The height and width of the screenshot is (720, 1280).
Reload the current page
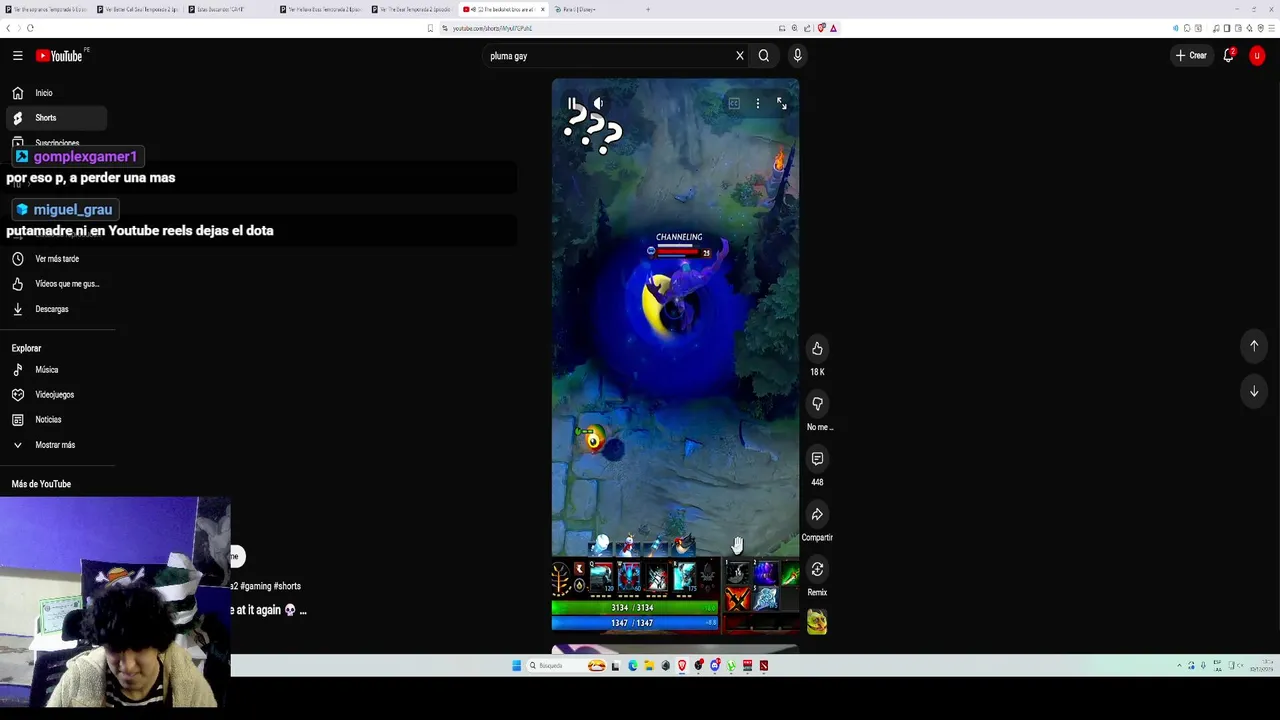tap(30, 28)
